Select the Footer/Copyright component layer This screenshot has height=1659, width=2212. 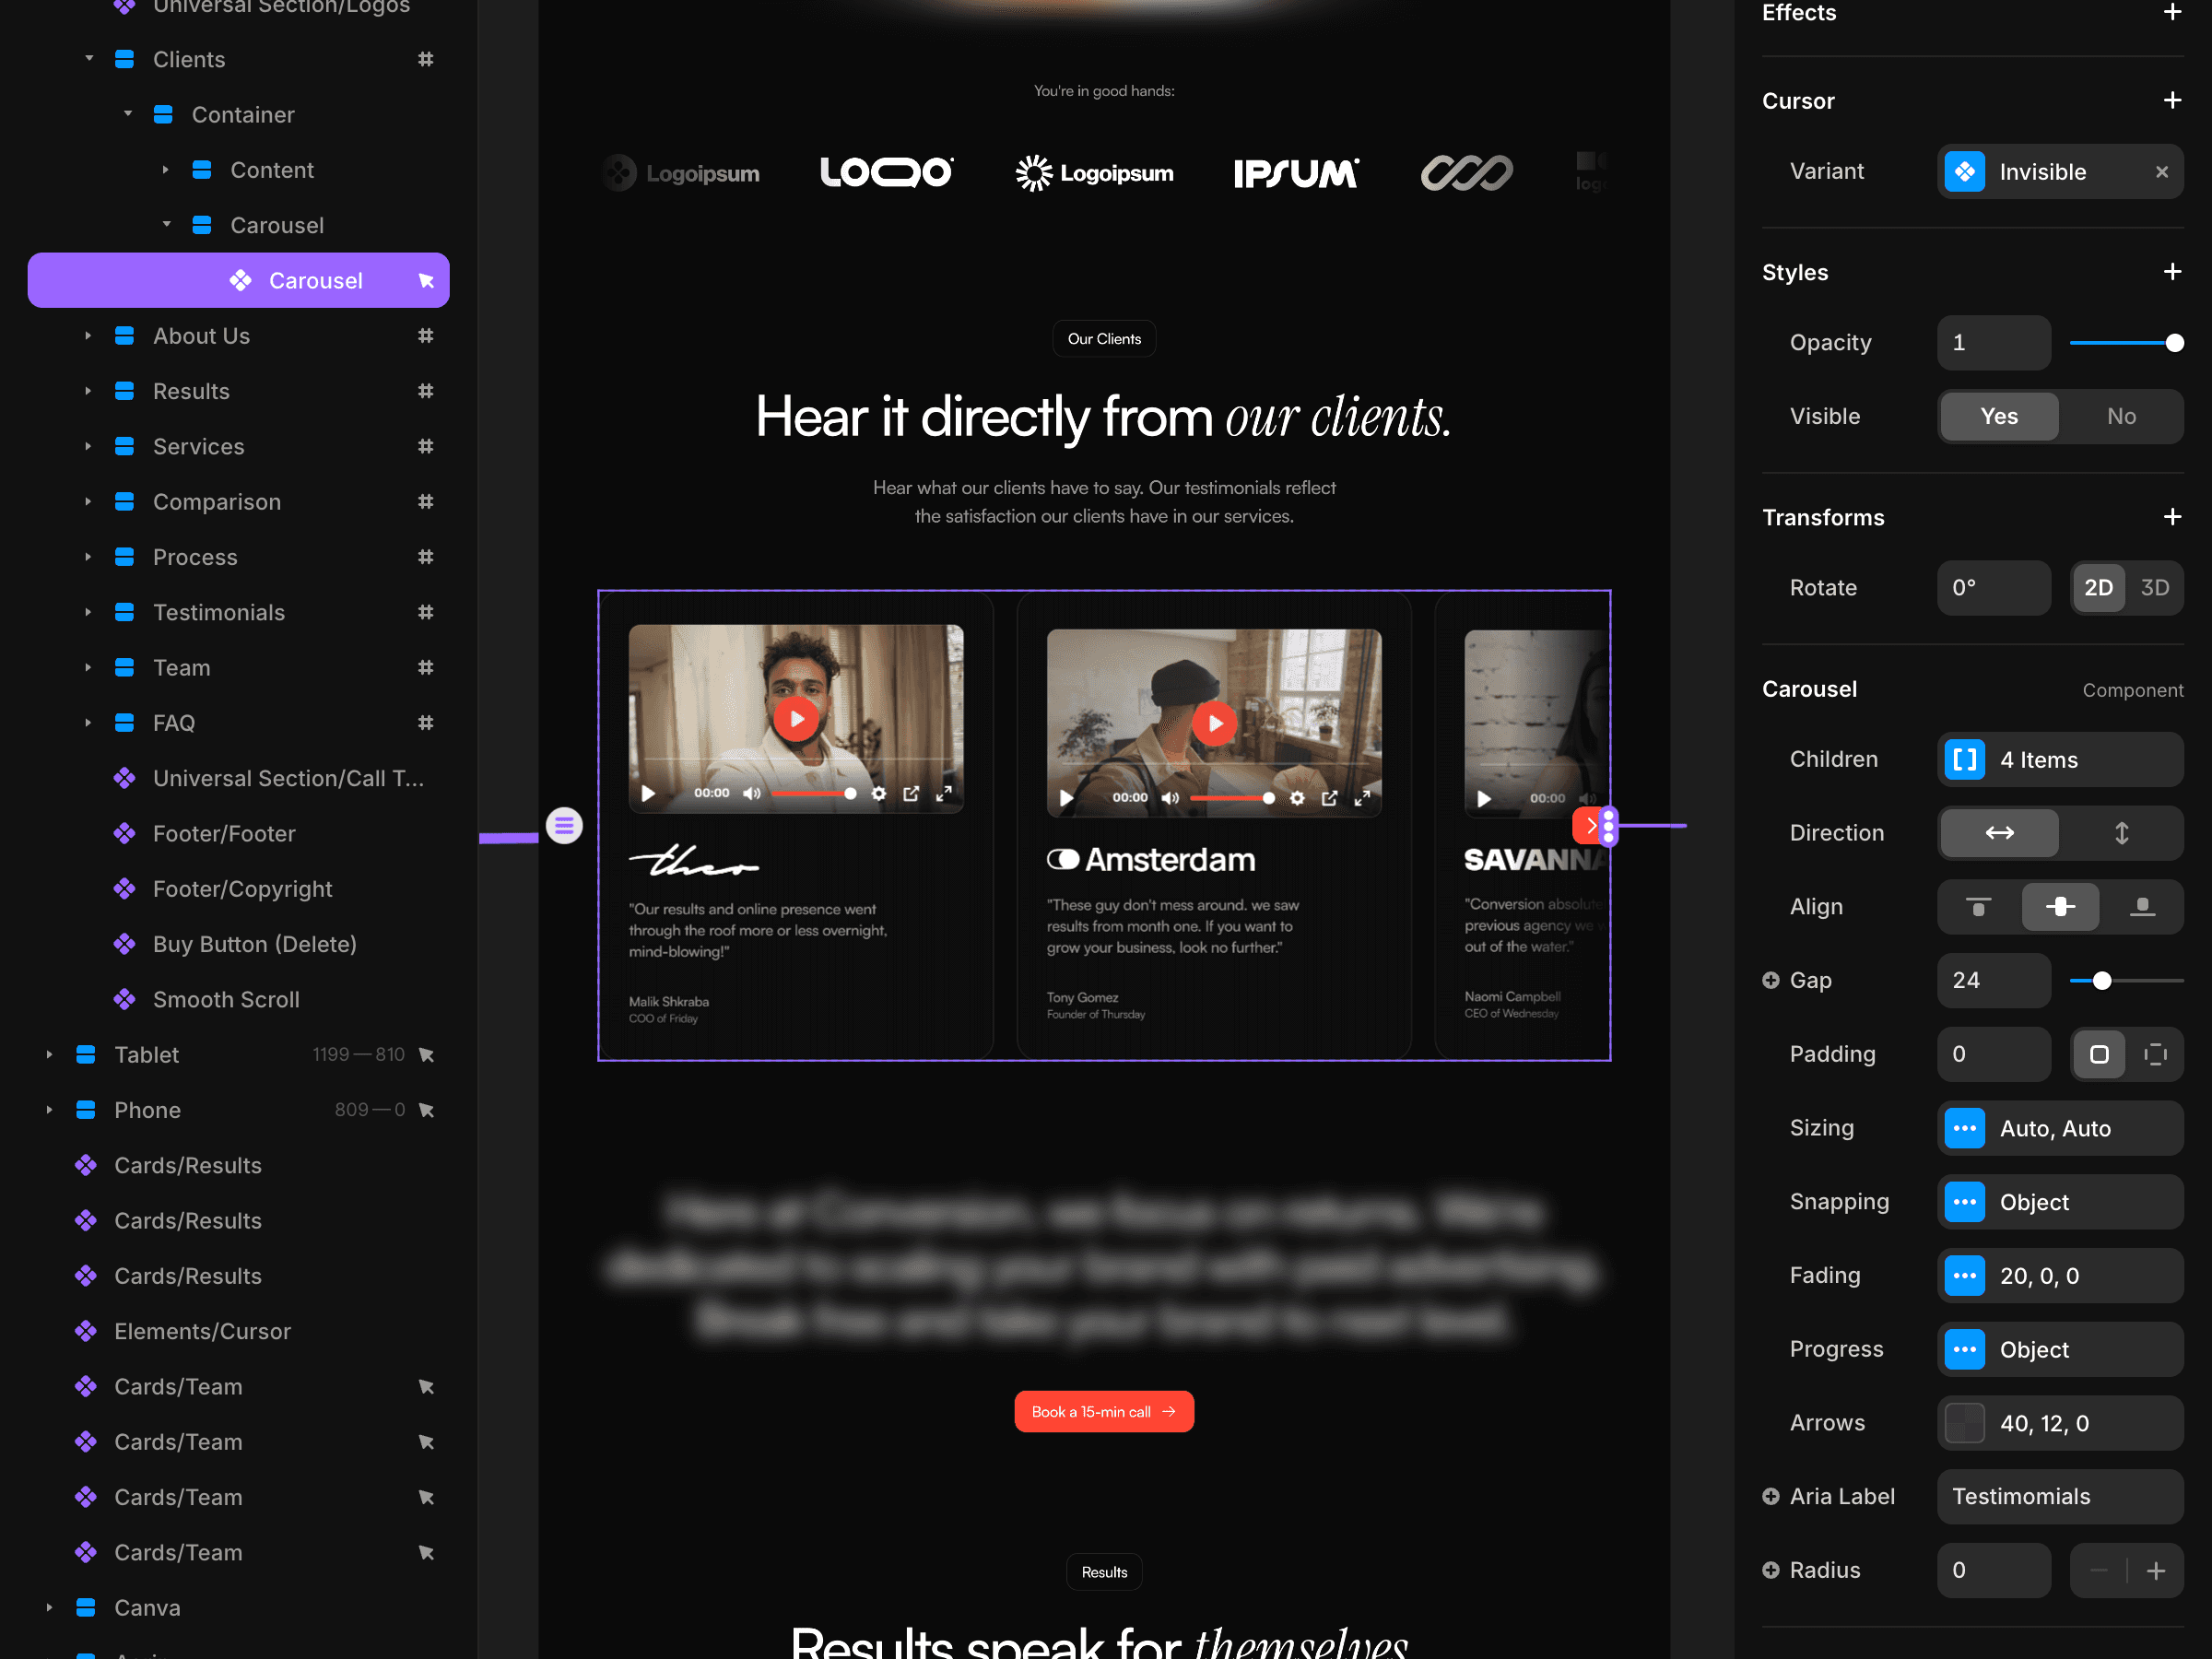click(242, 889)
